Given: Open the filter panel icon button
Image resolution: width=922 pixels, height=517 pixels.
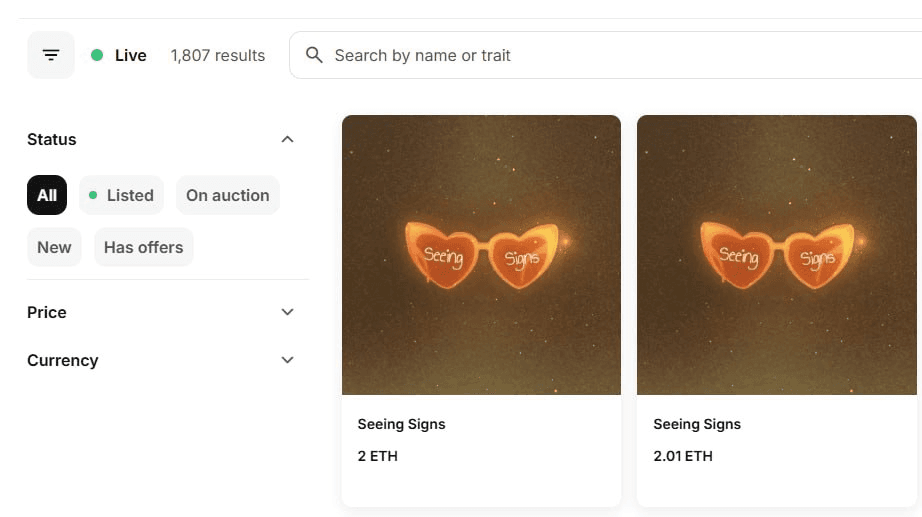Looking at the screenshot, I should [x=51, y=55].
